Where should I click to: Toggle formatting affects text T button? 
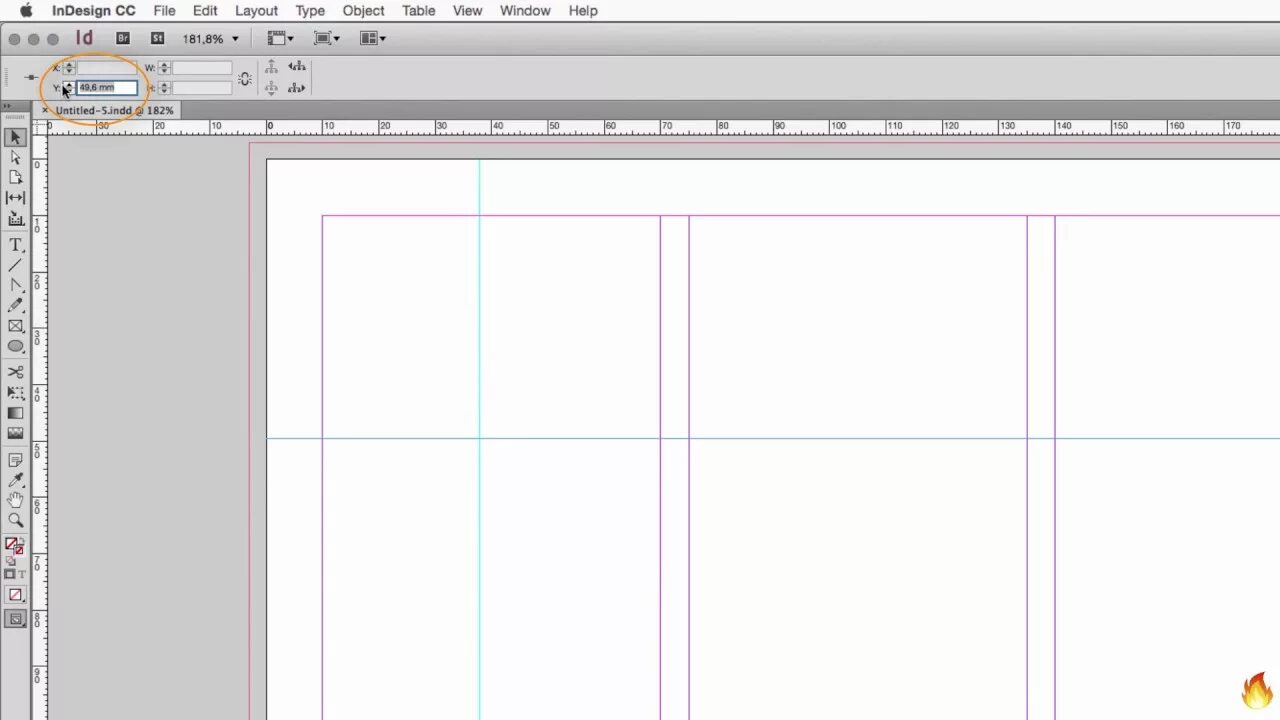click(21, 574)
